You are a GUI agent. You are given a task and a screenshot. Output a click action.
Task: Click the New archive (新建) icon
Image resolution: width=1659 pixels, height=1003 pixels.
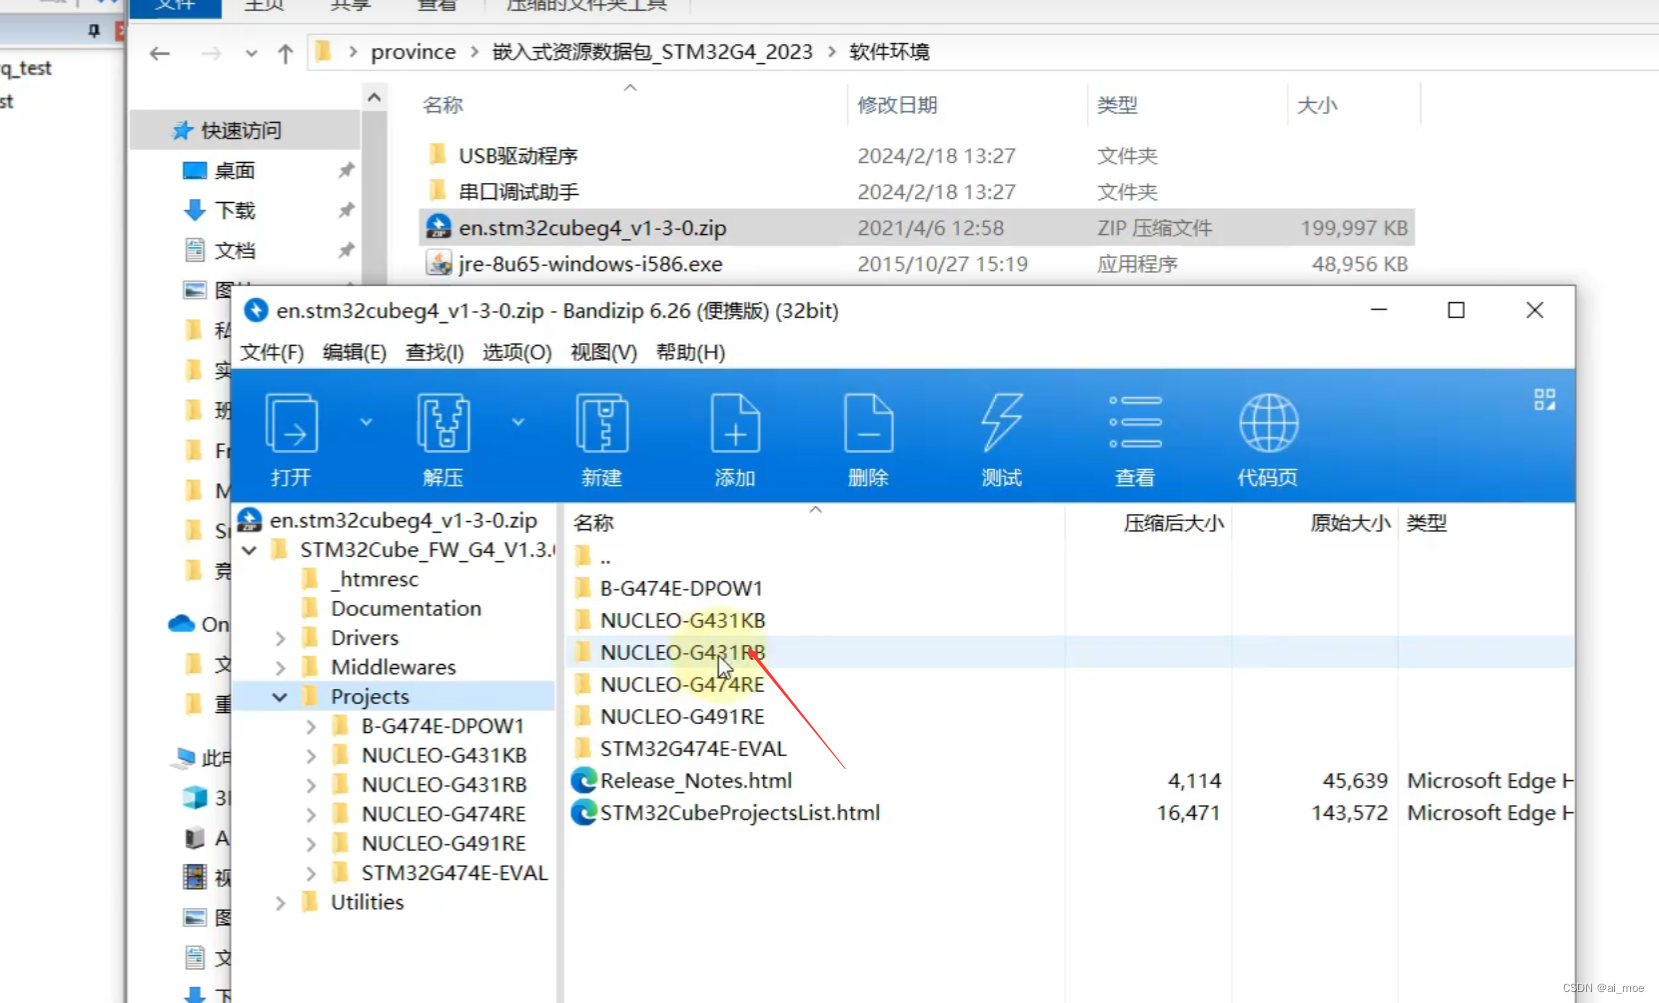coord(602,423)
